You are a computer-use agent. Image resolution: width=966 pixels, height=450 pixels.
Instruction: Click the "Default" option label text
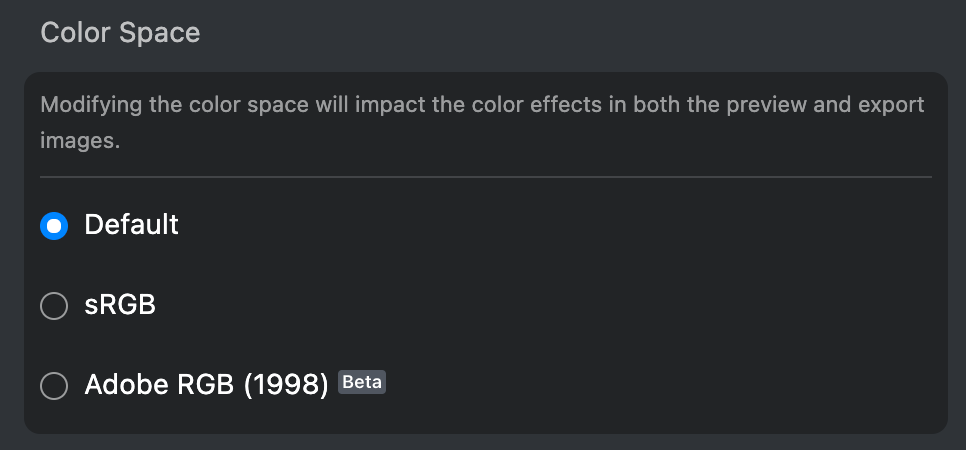(x=131, y=225)
